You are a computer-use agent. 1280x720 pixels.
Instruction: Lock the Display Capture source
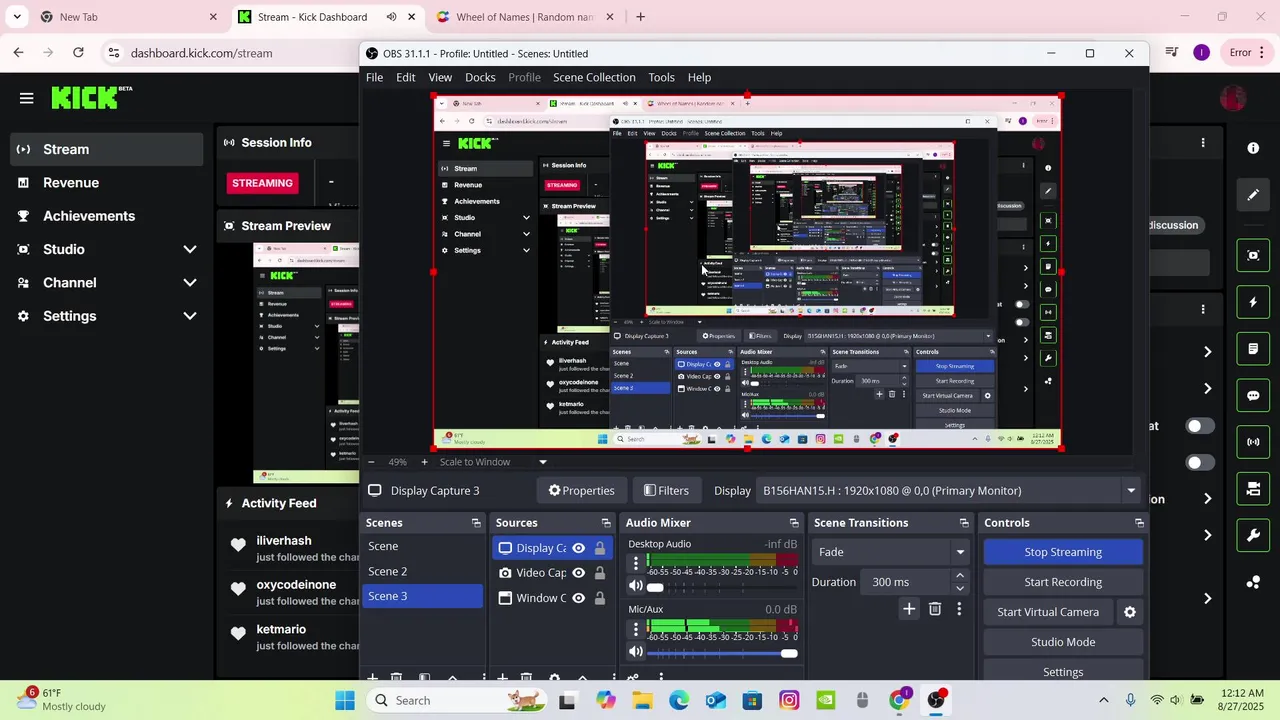coord(600,548)
